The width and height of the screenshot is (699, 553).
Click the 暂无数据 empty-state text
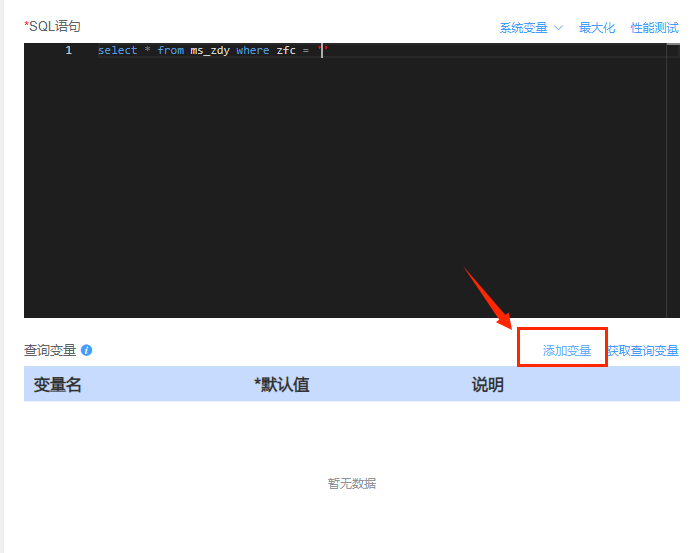(x=352, y=483)
